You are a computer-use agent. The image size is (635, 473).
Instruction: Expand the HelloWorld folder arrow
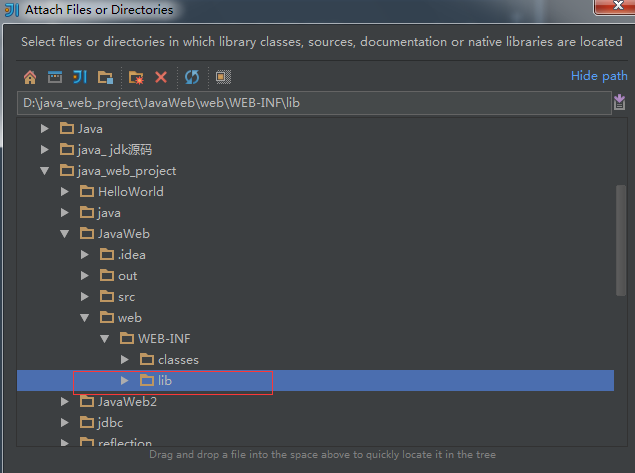pyautogui.click(x=65, y=192)
